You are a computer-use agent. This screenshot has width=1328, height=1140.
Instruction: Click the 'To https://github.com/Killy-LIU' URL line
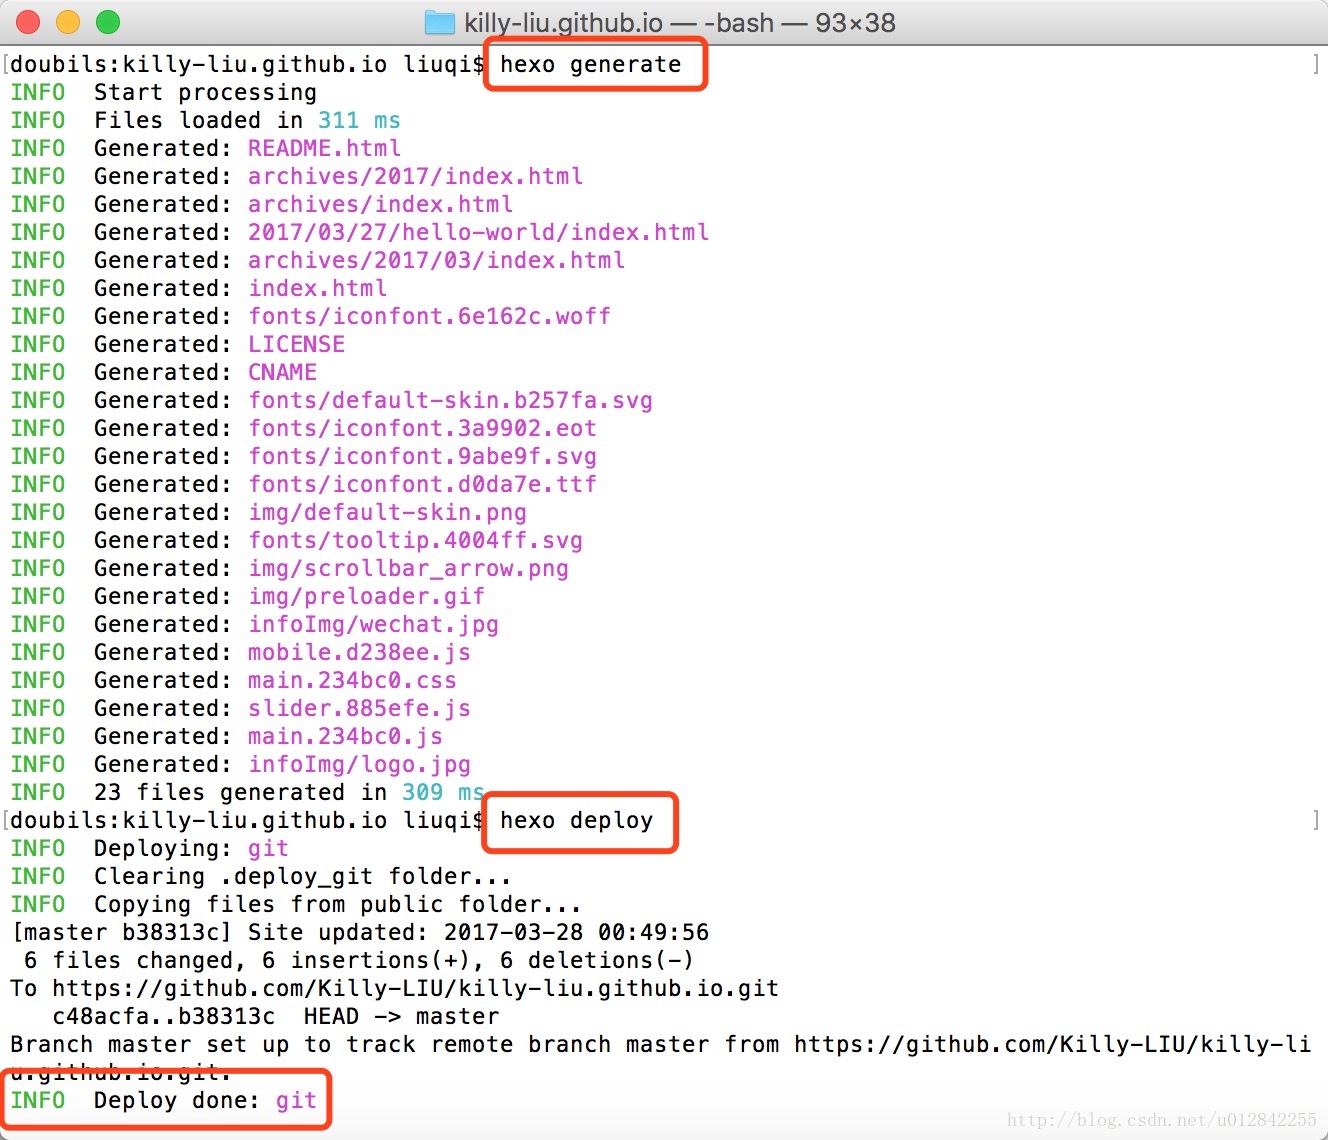click(395, 989)
